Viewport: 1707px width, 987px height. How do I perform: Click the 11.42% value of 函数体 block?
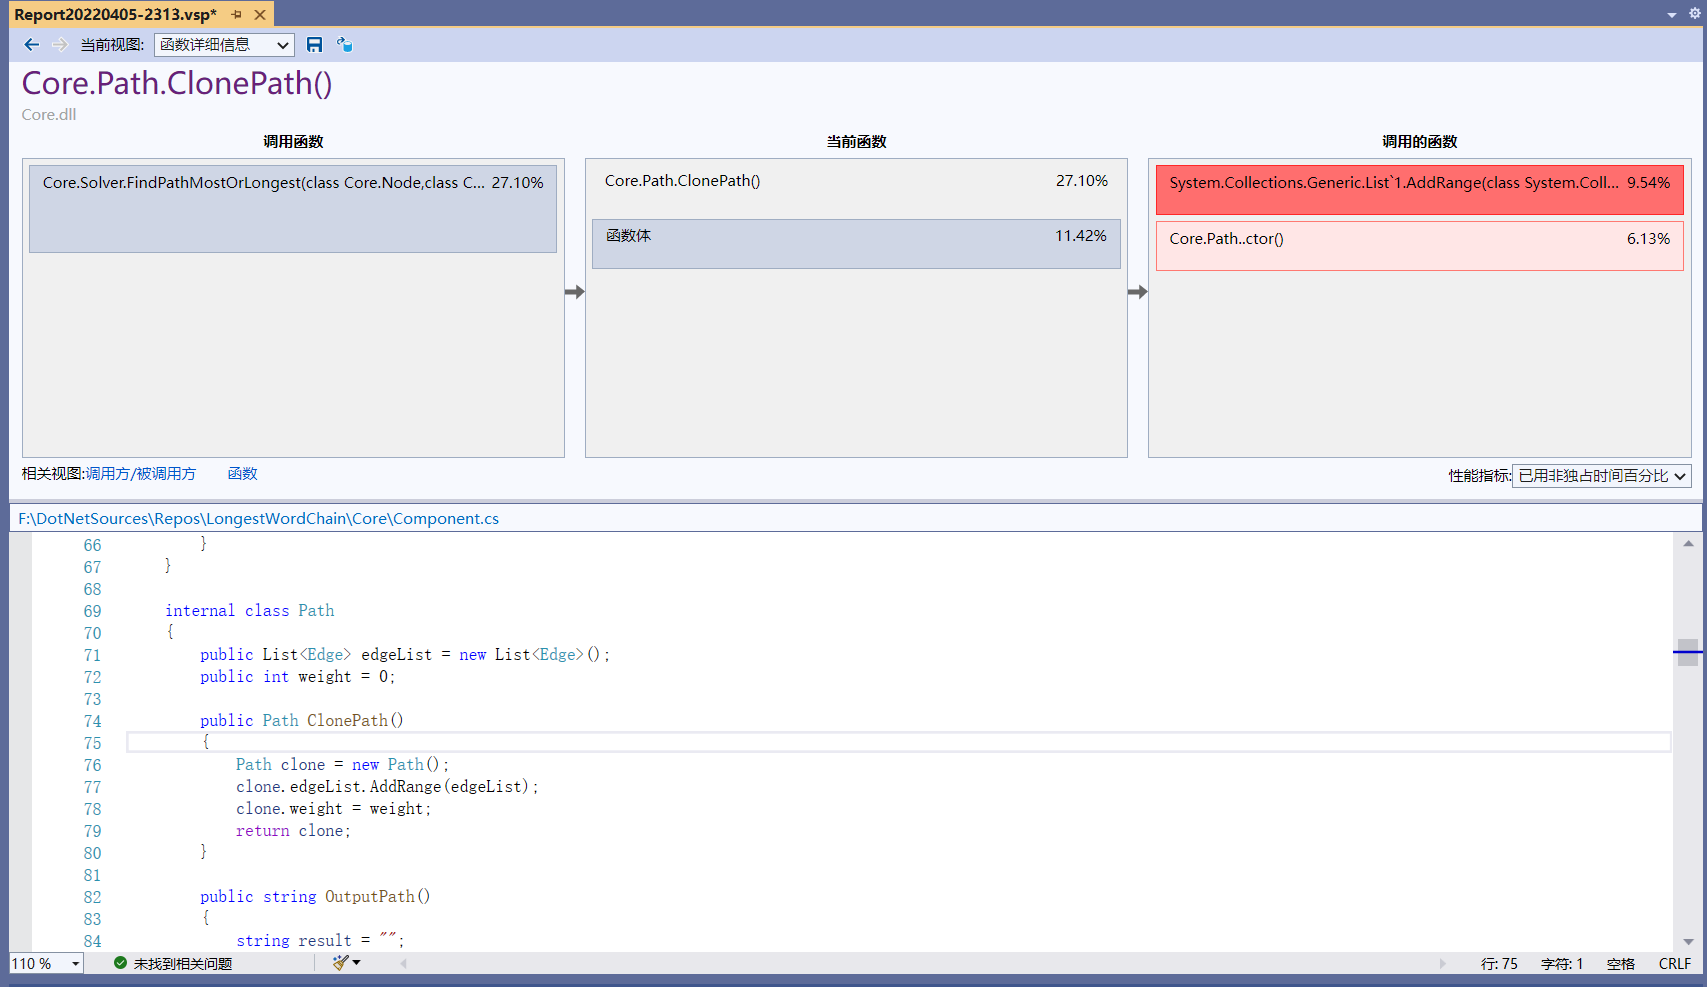(1081, 236)
